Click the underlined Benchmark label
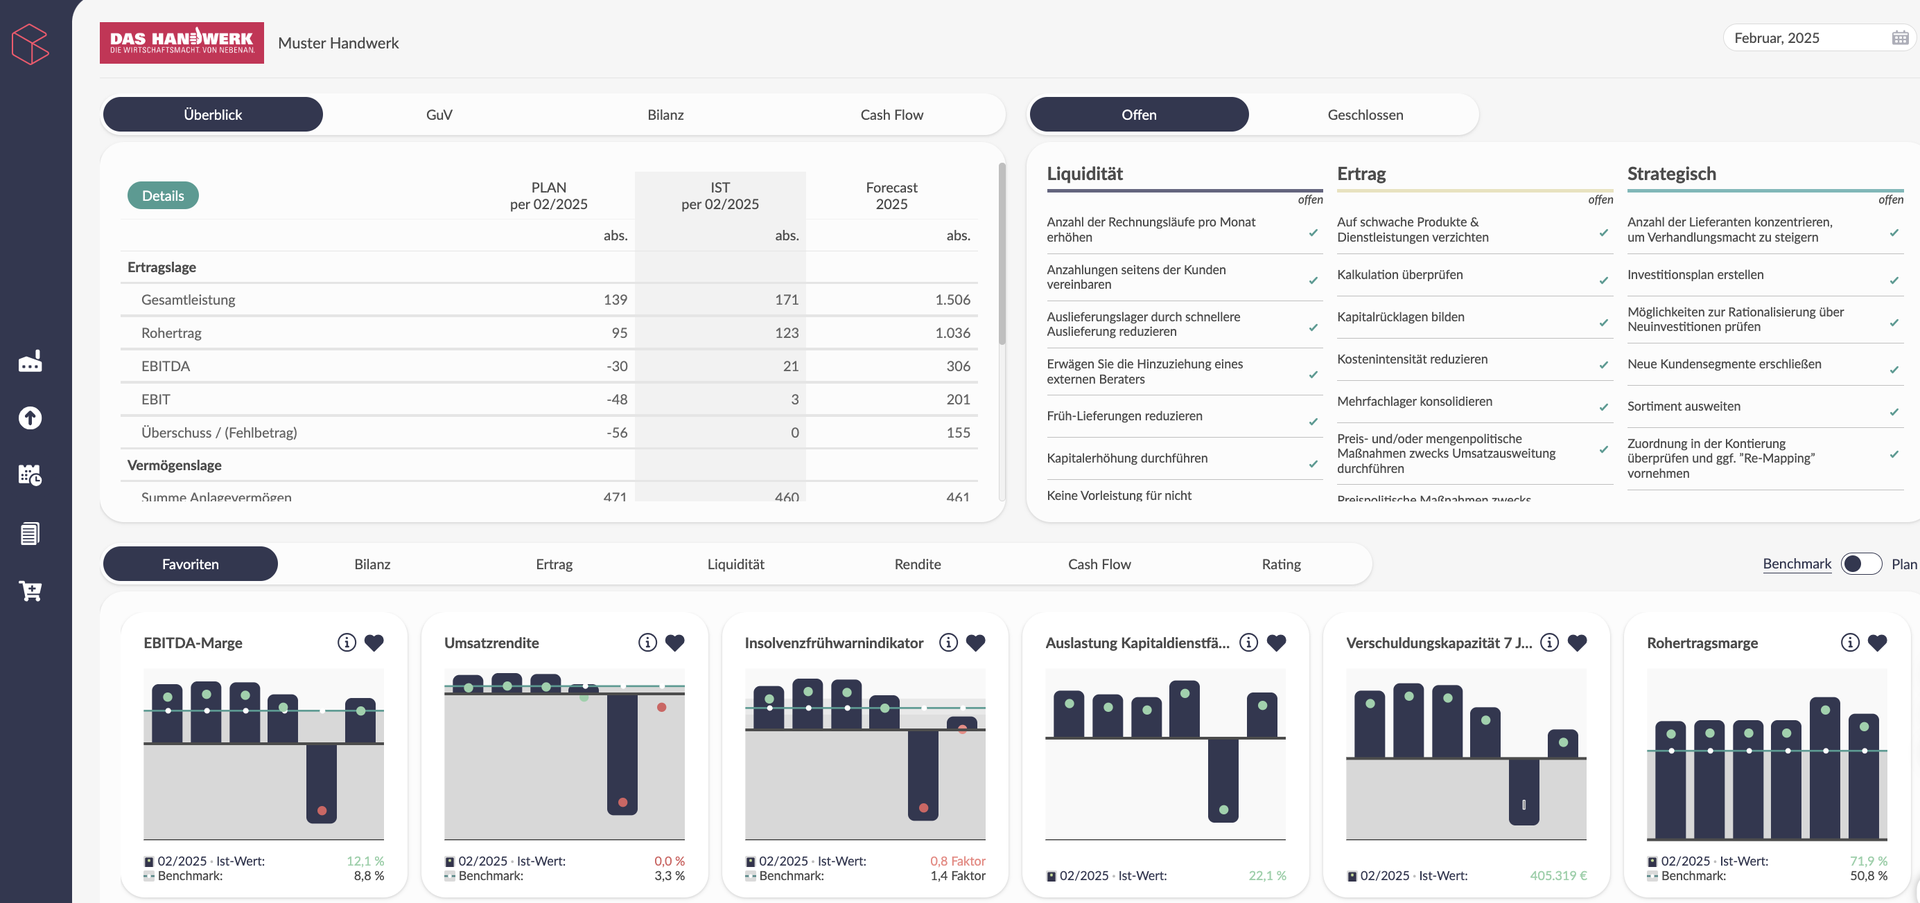 1796,564
